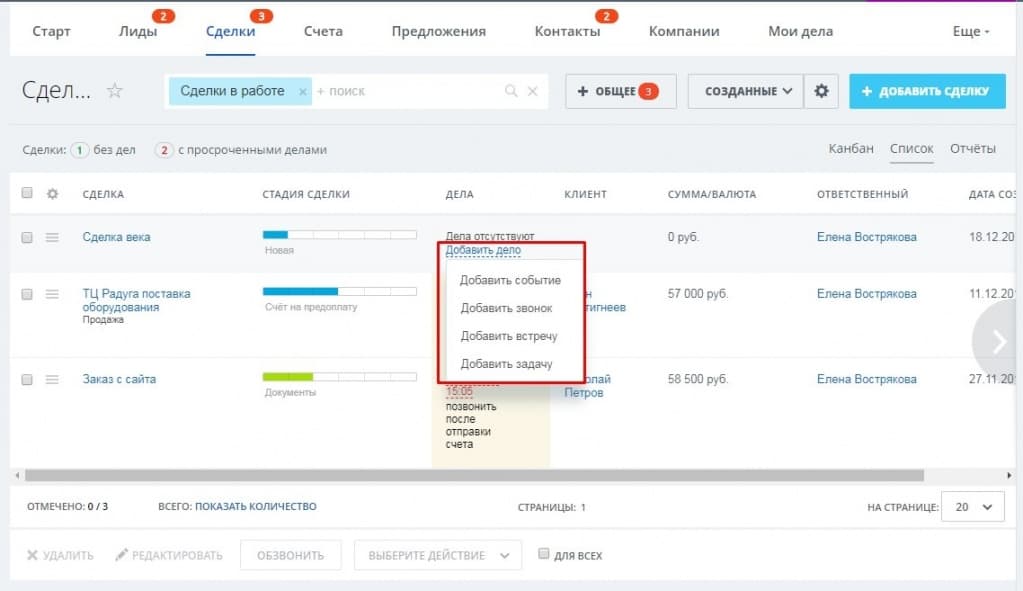Image resolution: width=1023 pixels, height=591 pixels.
Task: Select 'Добавить звонок' from the menu
Action: click(506, 308)
